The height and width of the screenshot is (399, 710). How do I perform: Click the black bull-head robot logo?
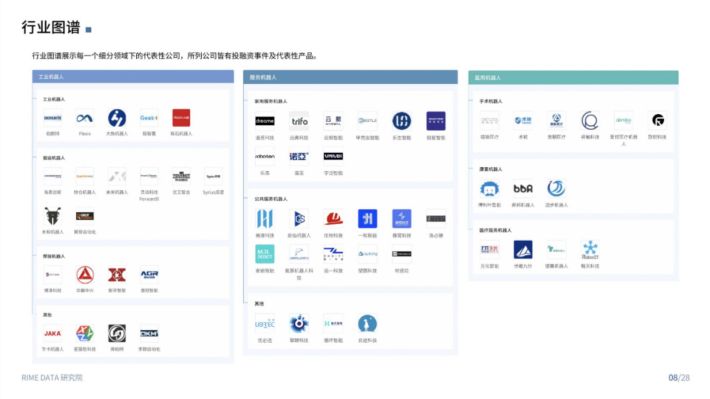coord(53,216)
